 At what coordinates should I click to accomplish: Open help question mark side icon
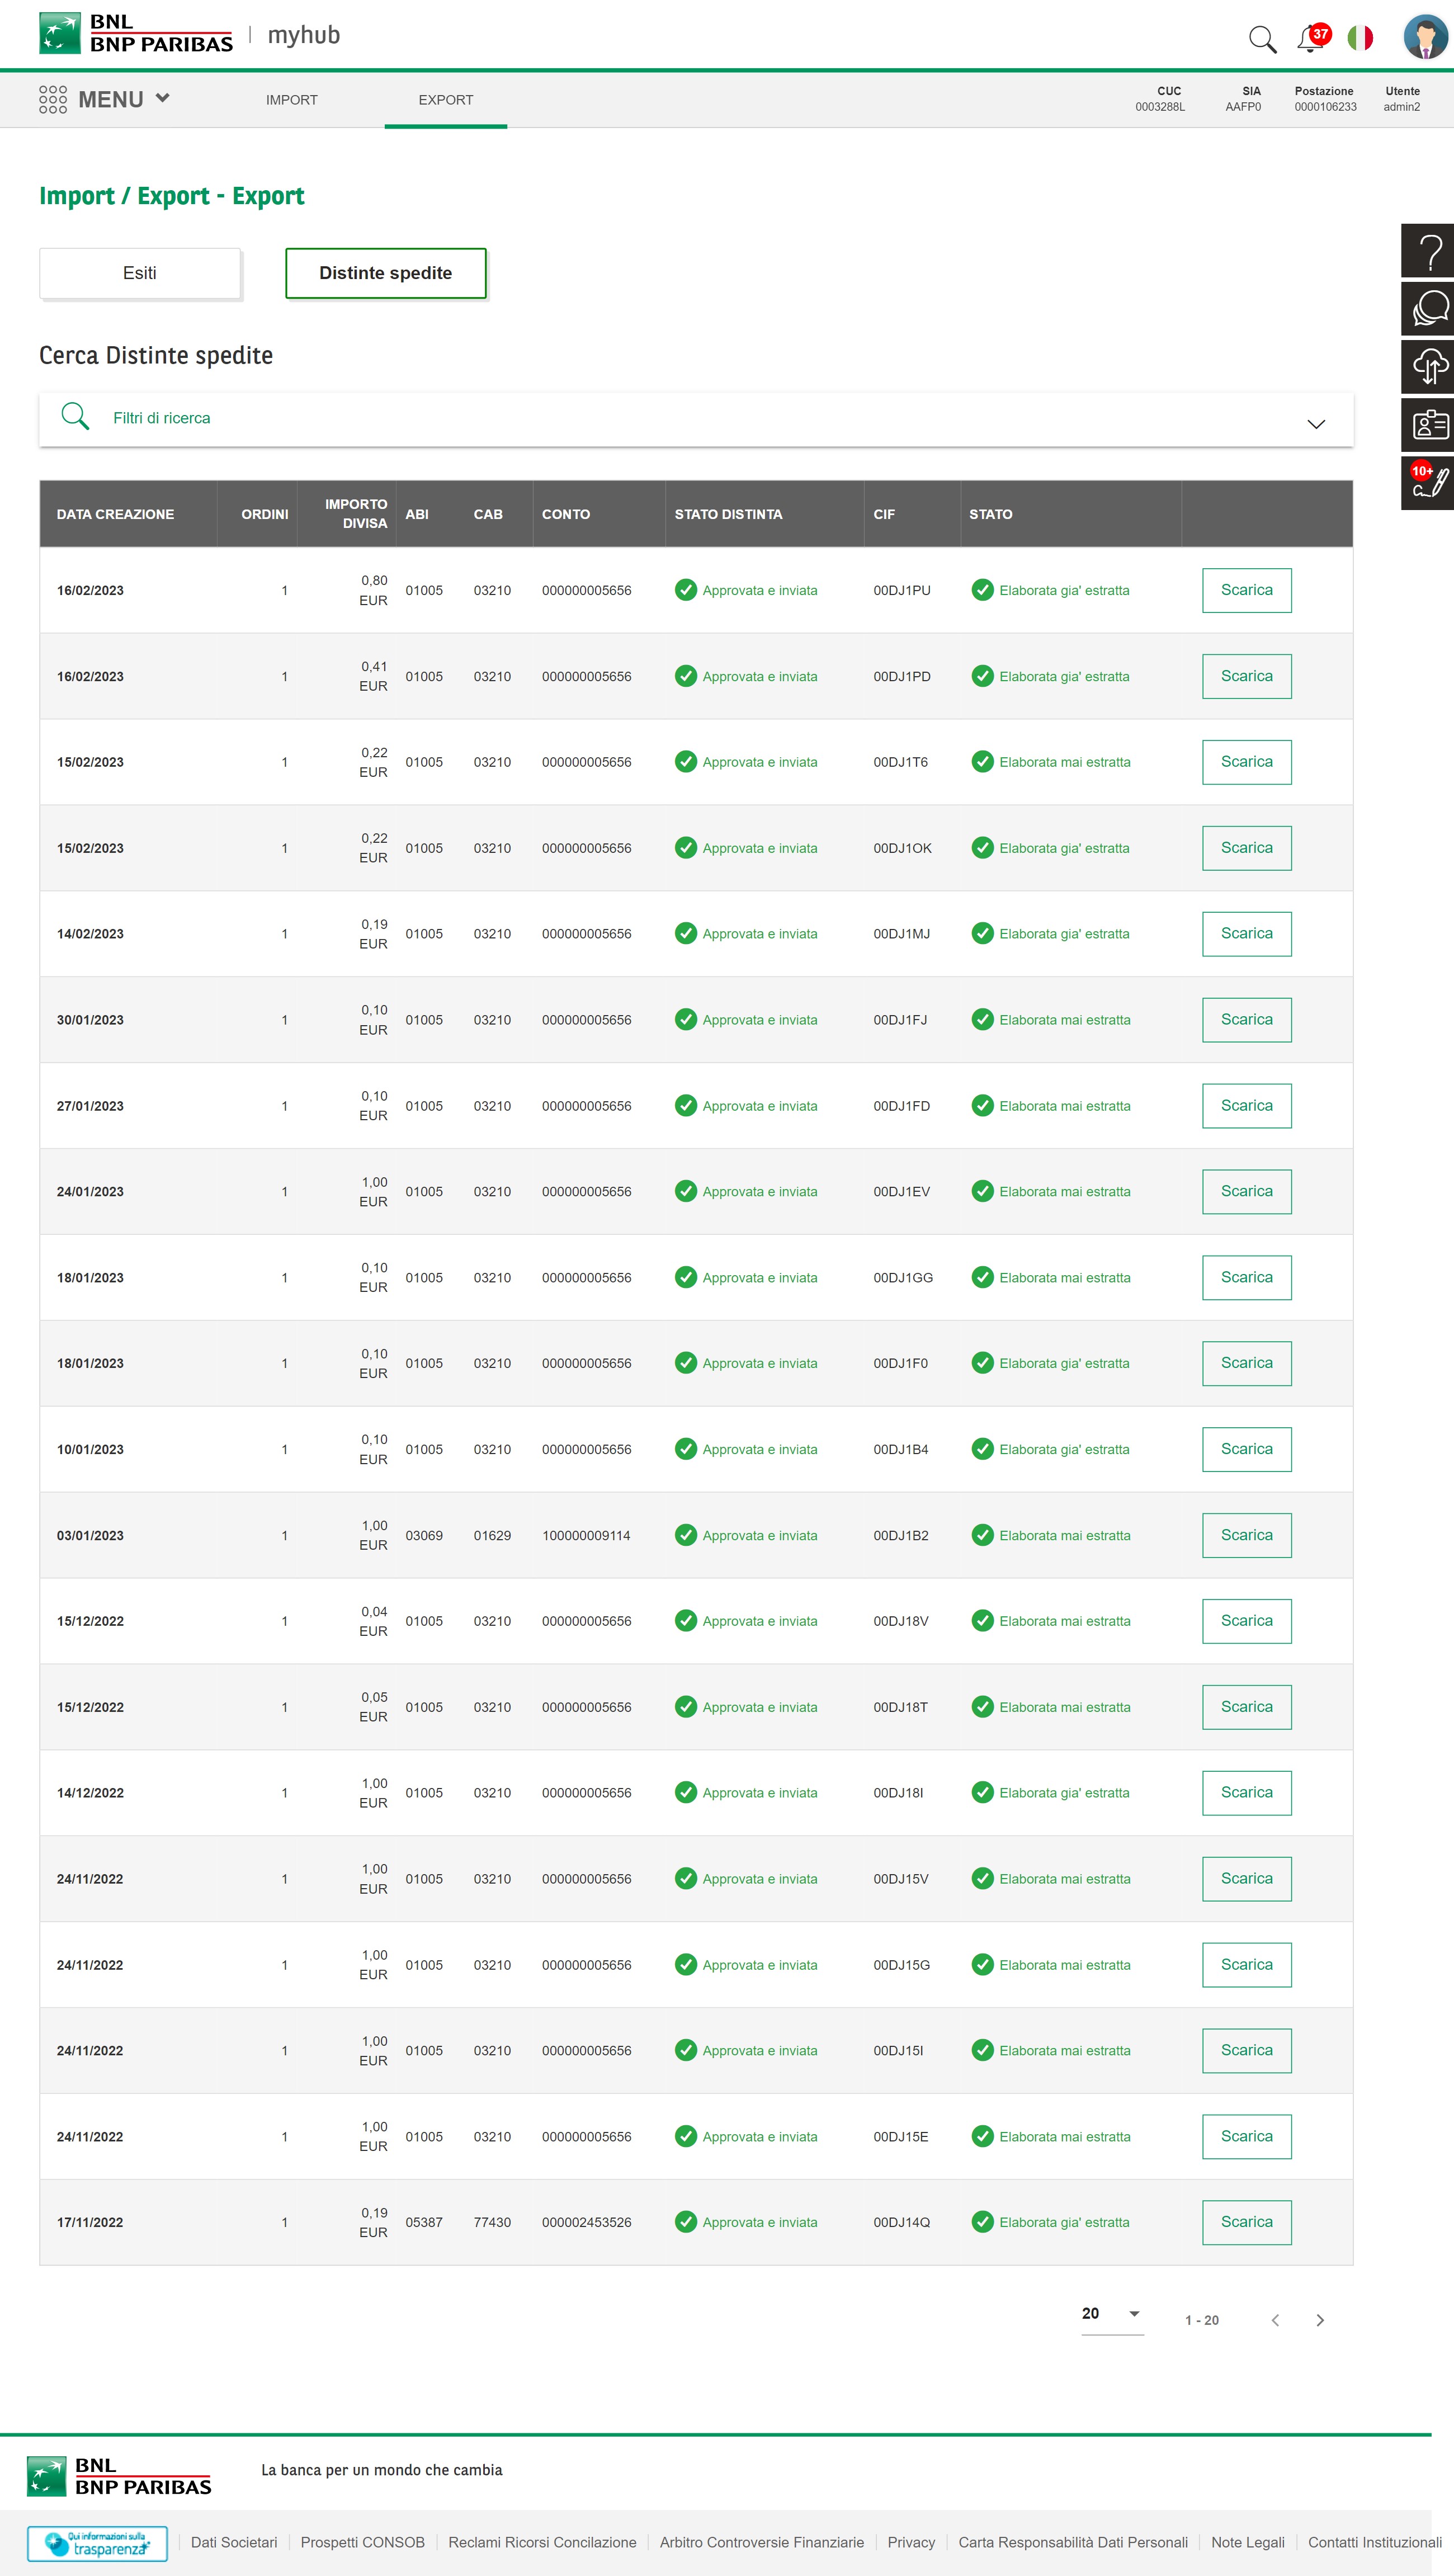coord(1429,250)
